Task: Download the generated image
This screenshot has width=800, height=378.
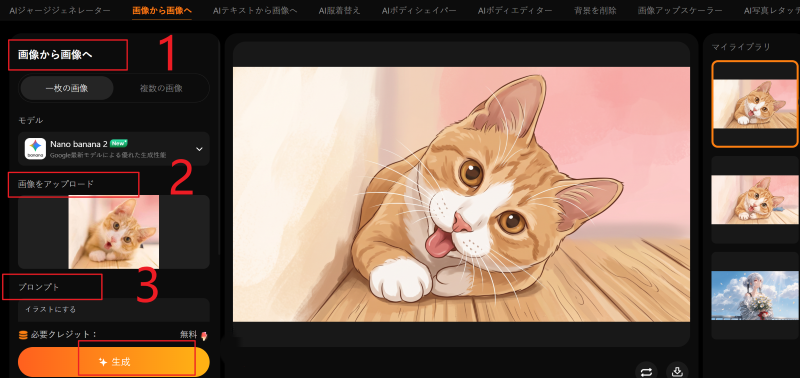Action: [677, 372]
